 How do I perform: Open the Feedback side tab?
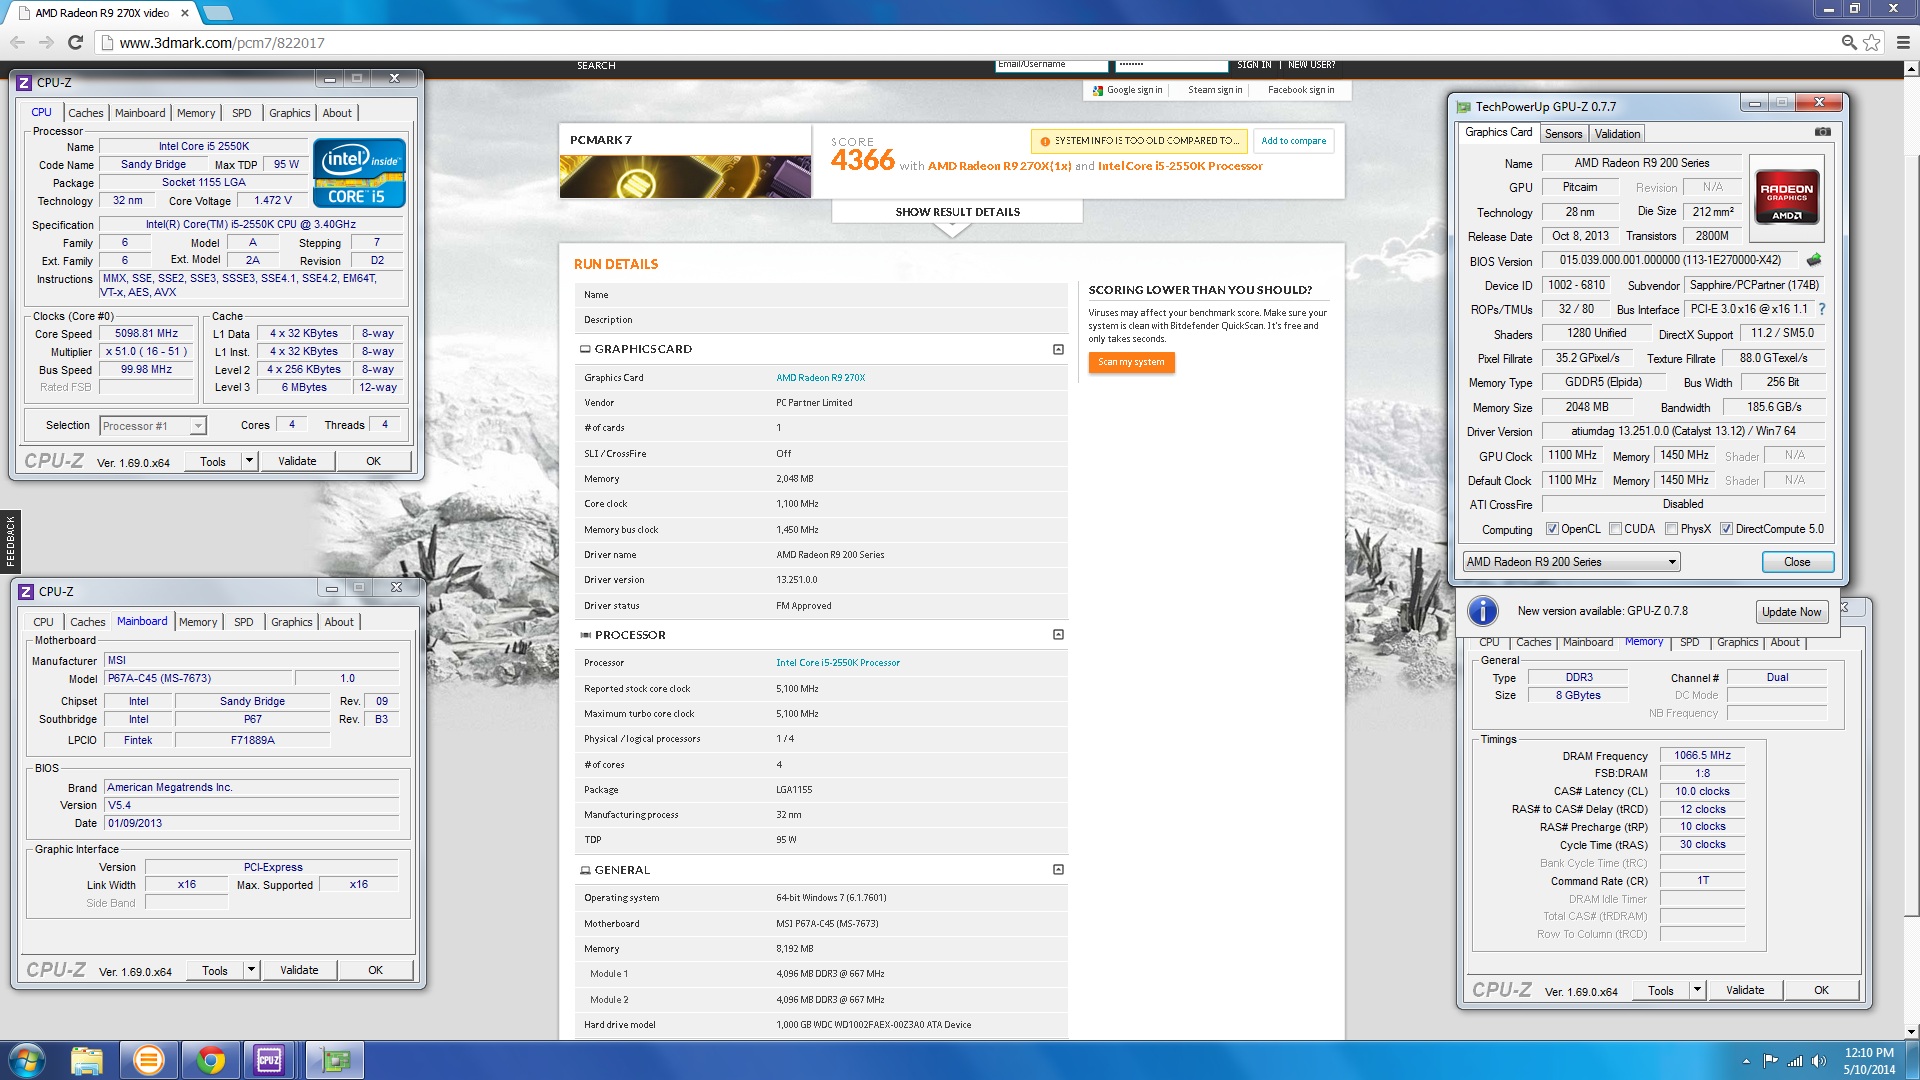[10, 540]
